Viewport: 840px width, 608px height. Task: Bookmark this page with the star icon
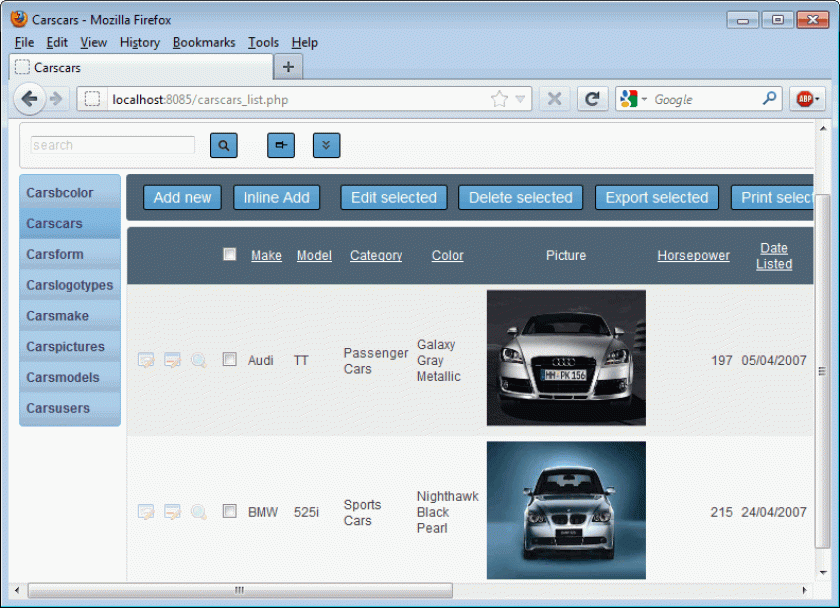499,99
